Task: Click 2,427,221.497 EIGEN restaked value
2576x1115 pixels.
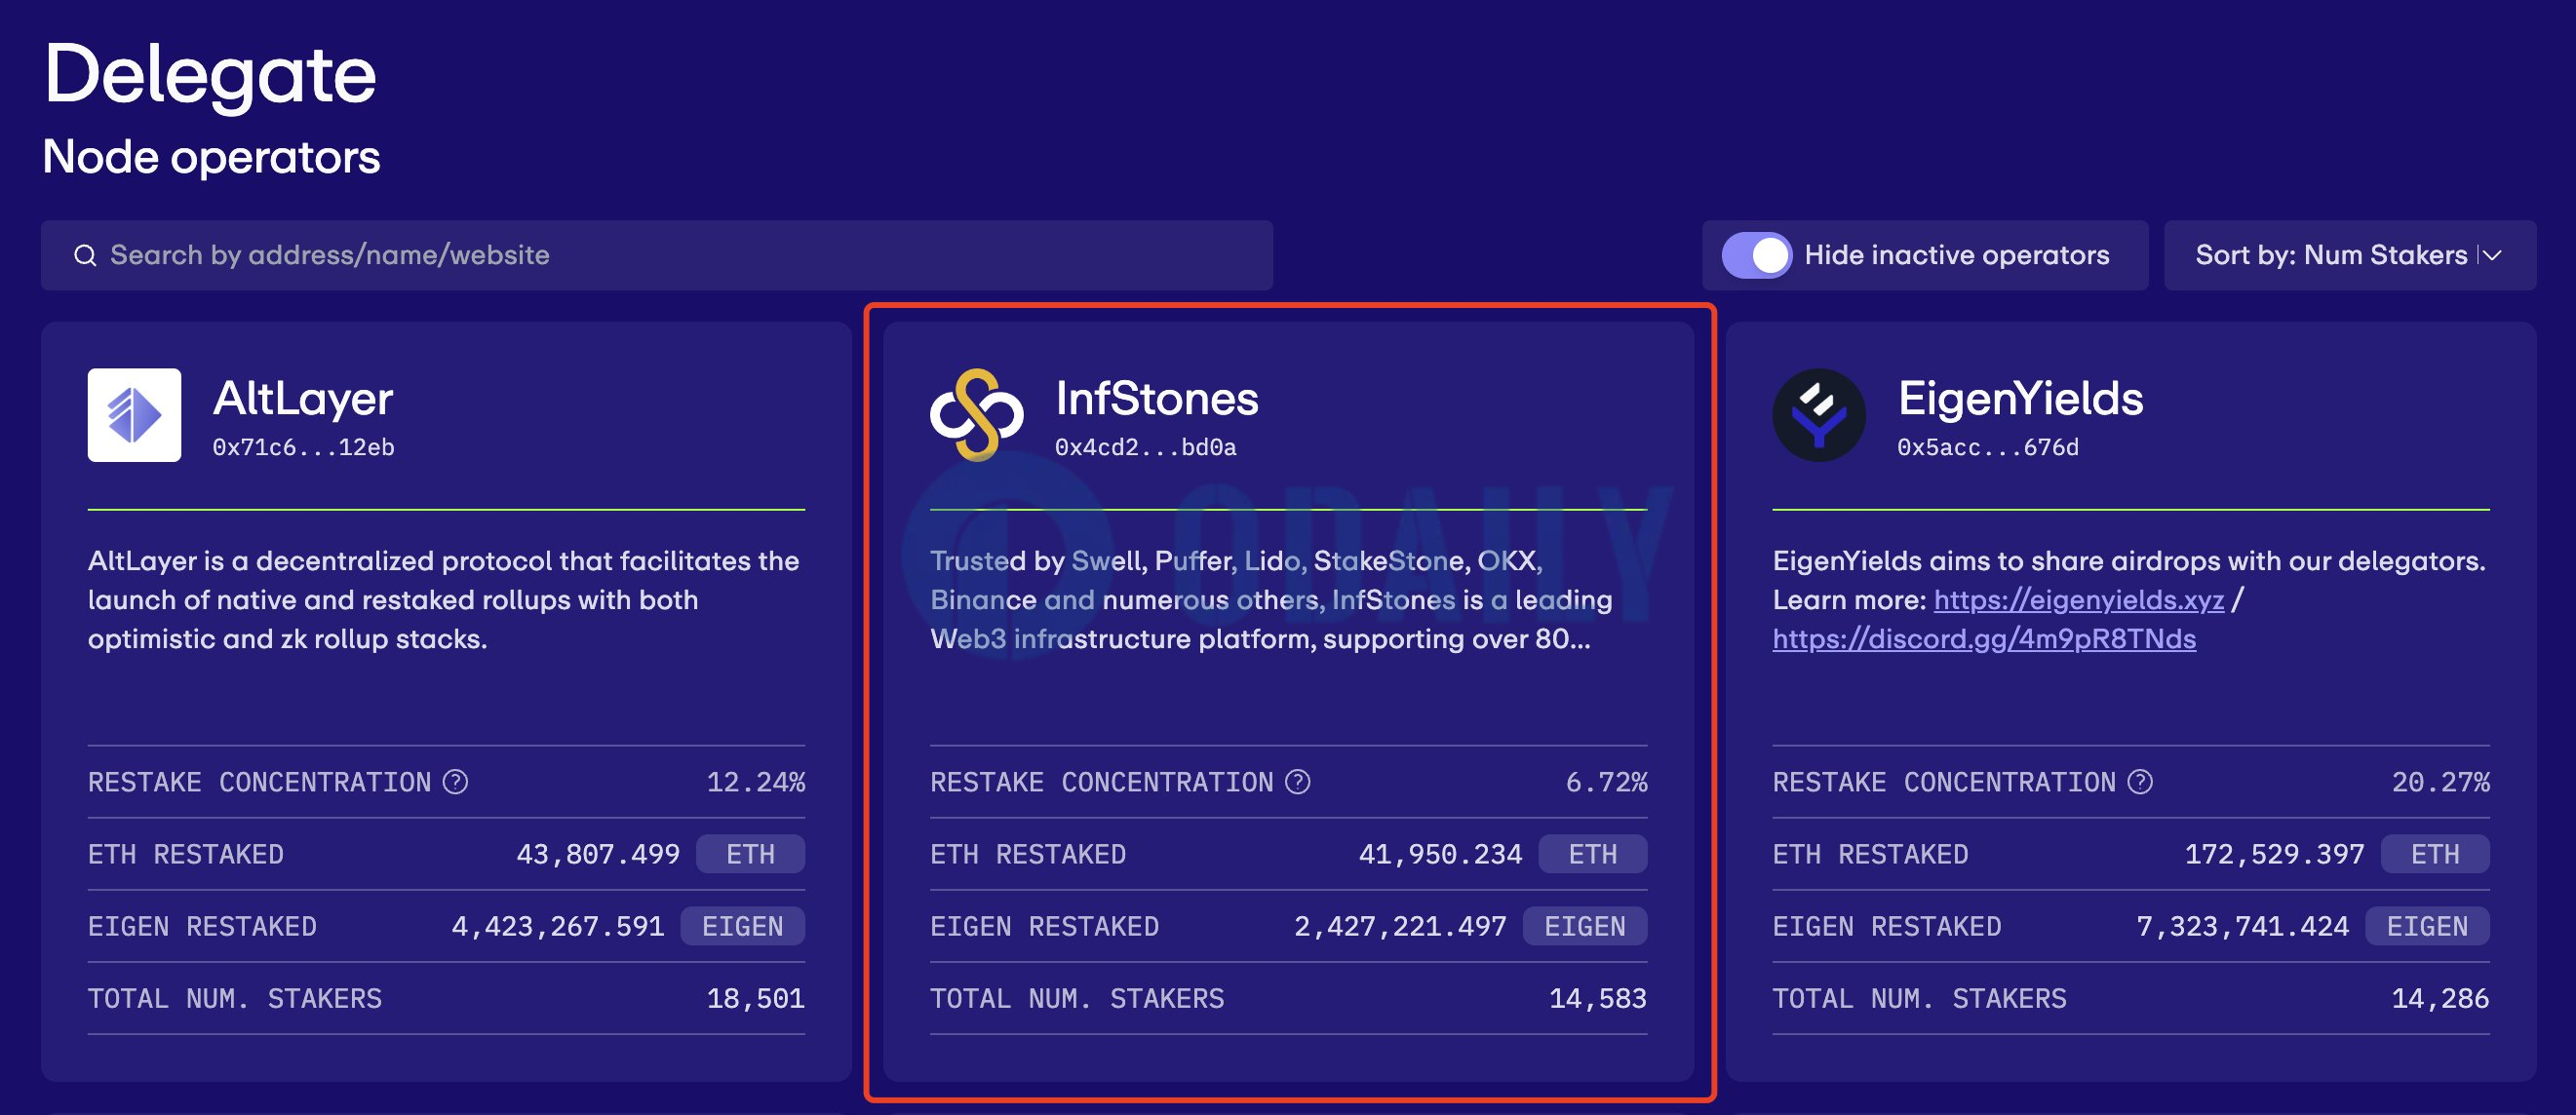Action: [1401, 926]
